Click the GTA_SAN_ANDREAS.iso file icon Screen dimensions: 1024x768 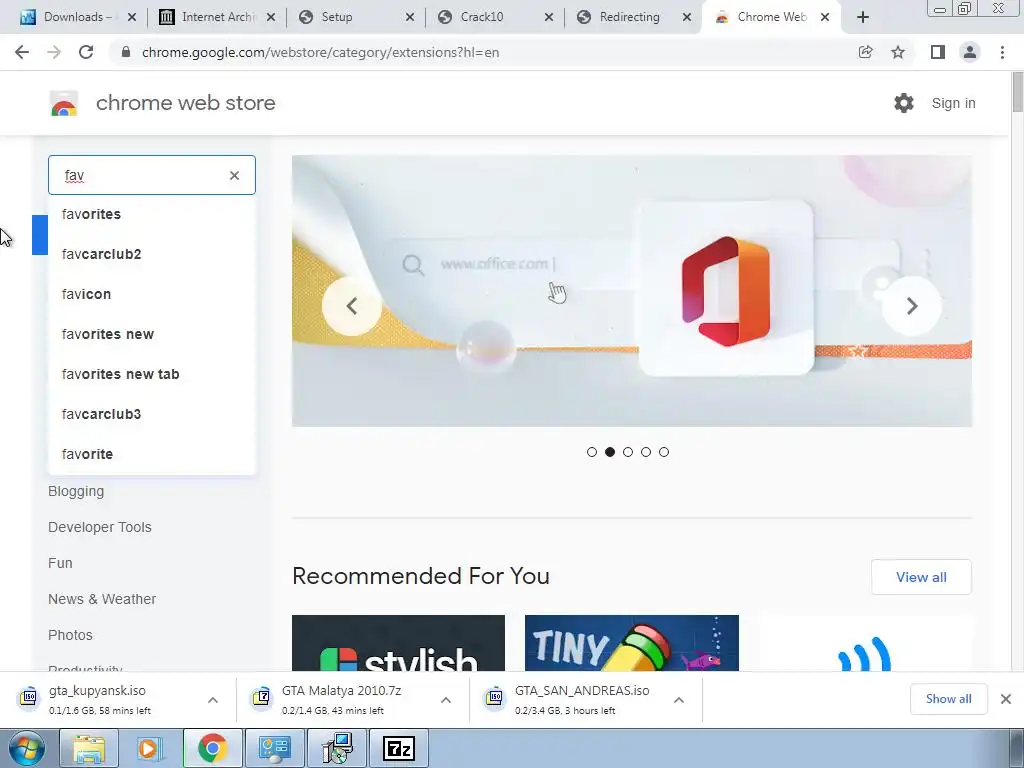tap(494, 697)
